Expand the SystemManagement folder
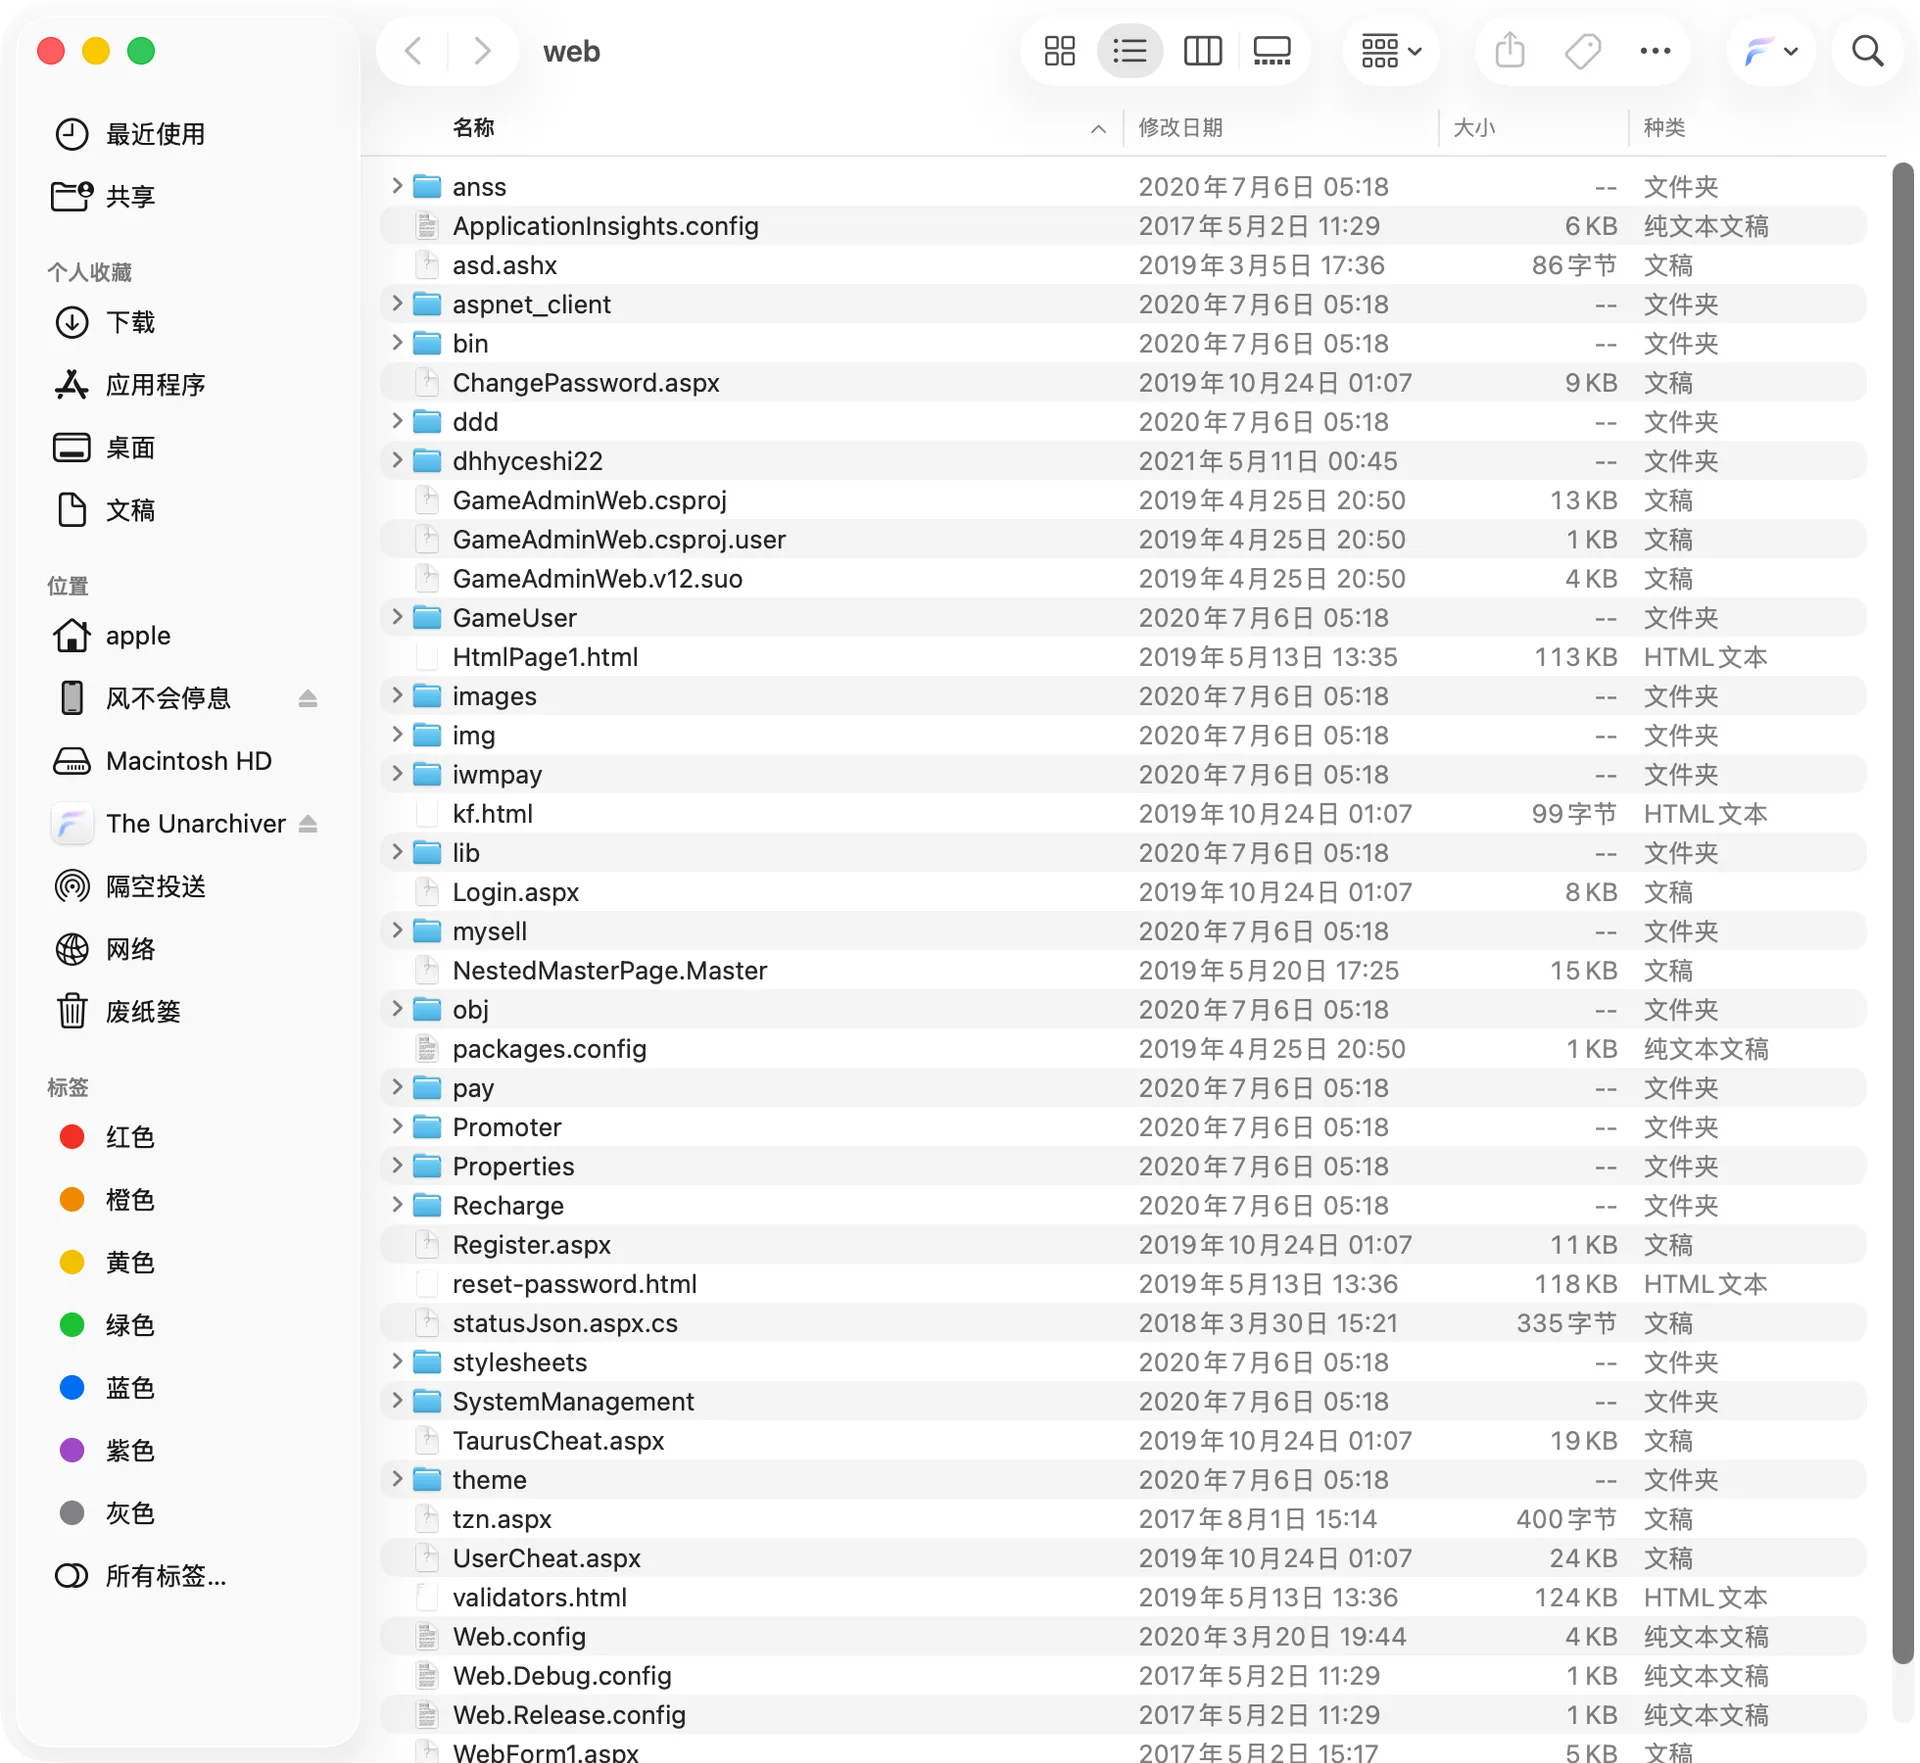The width and height of the screenshot is (1920, 1763). 397,1400
